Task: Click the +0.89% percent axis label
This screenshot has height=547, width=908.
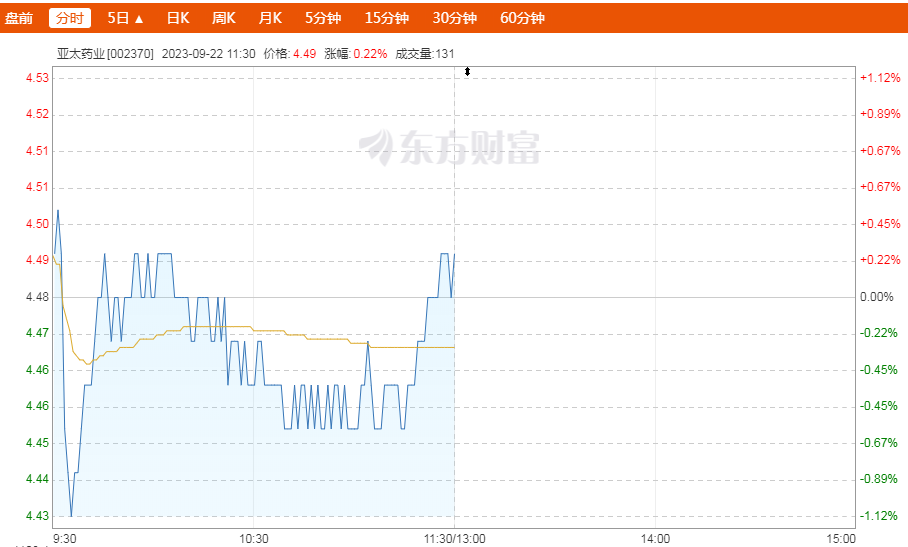Action: (880, 114)
